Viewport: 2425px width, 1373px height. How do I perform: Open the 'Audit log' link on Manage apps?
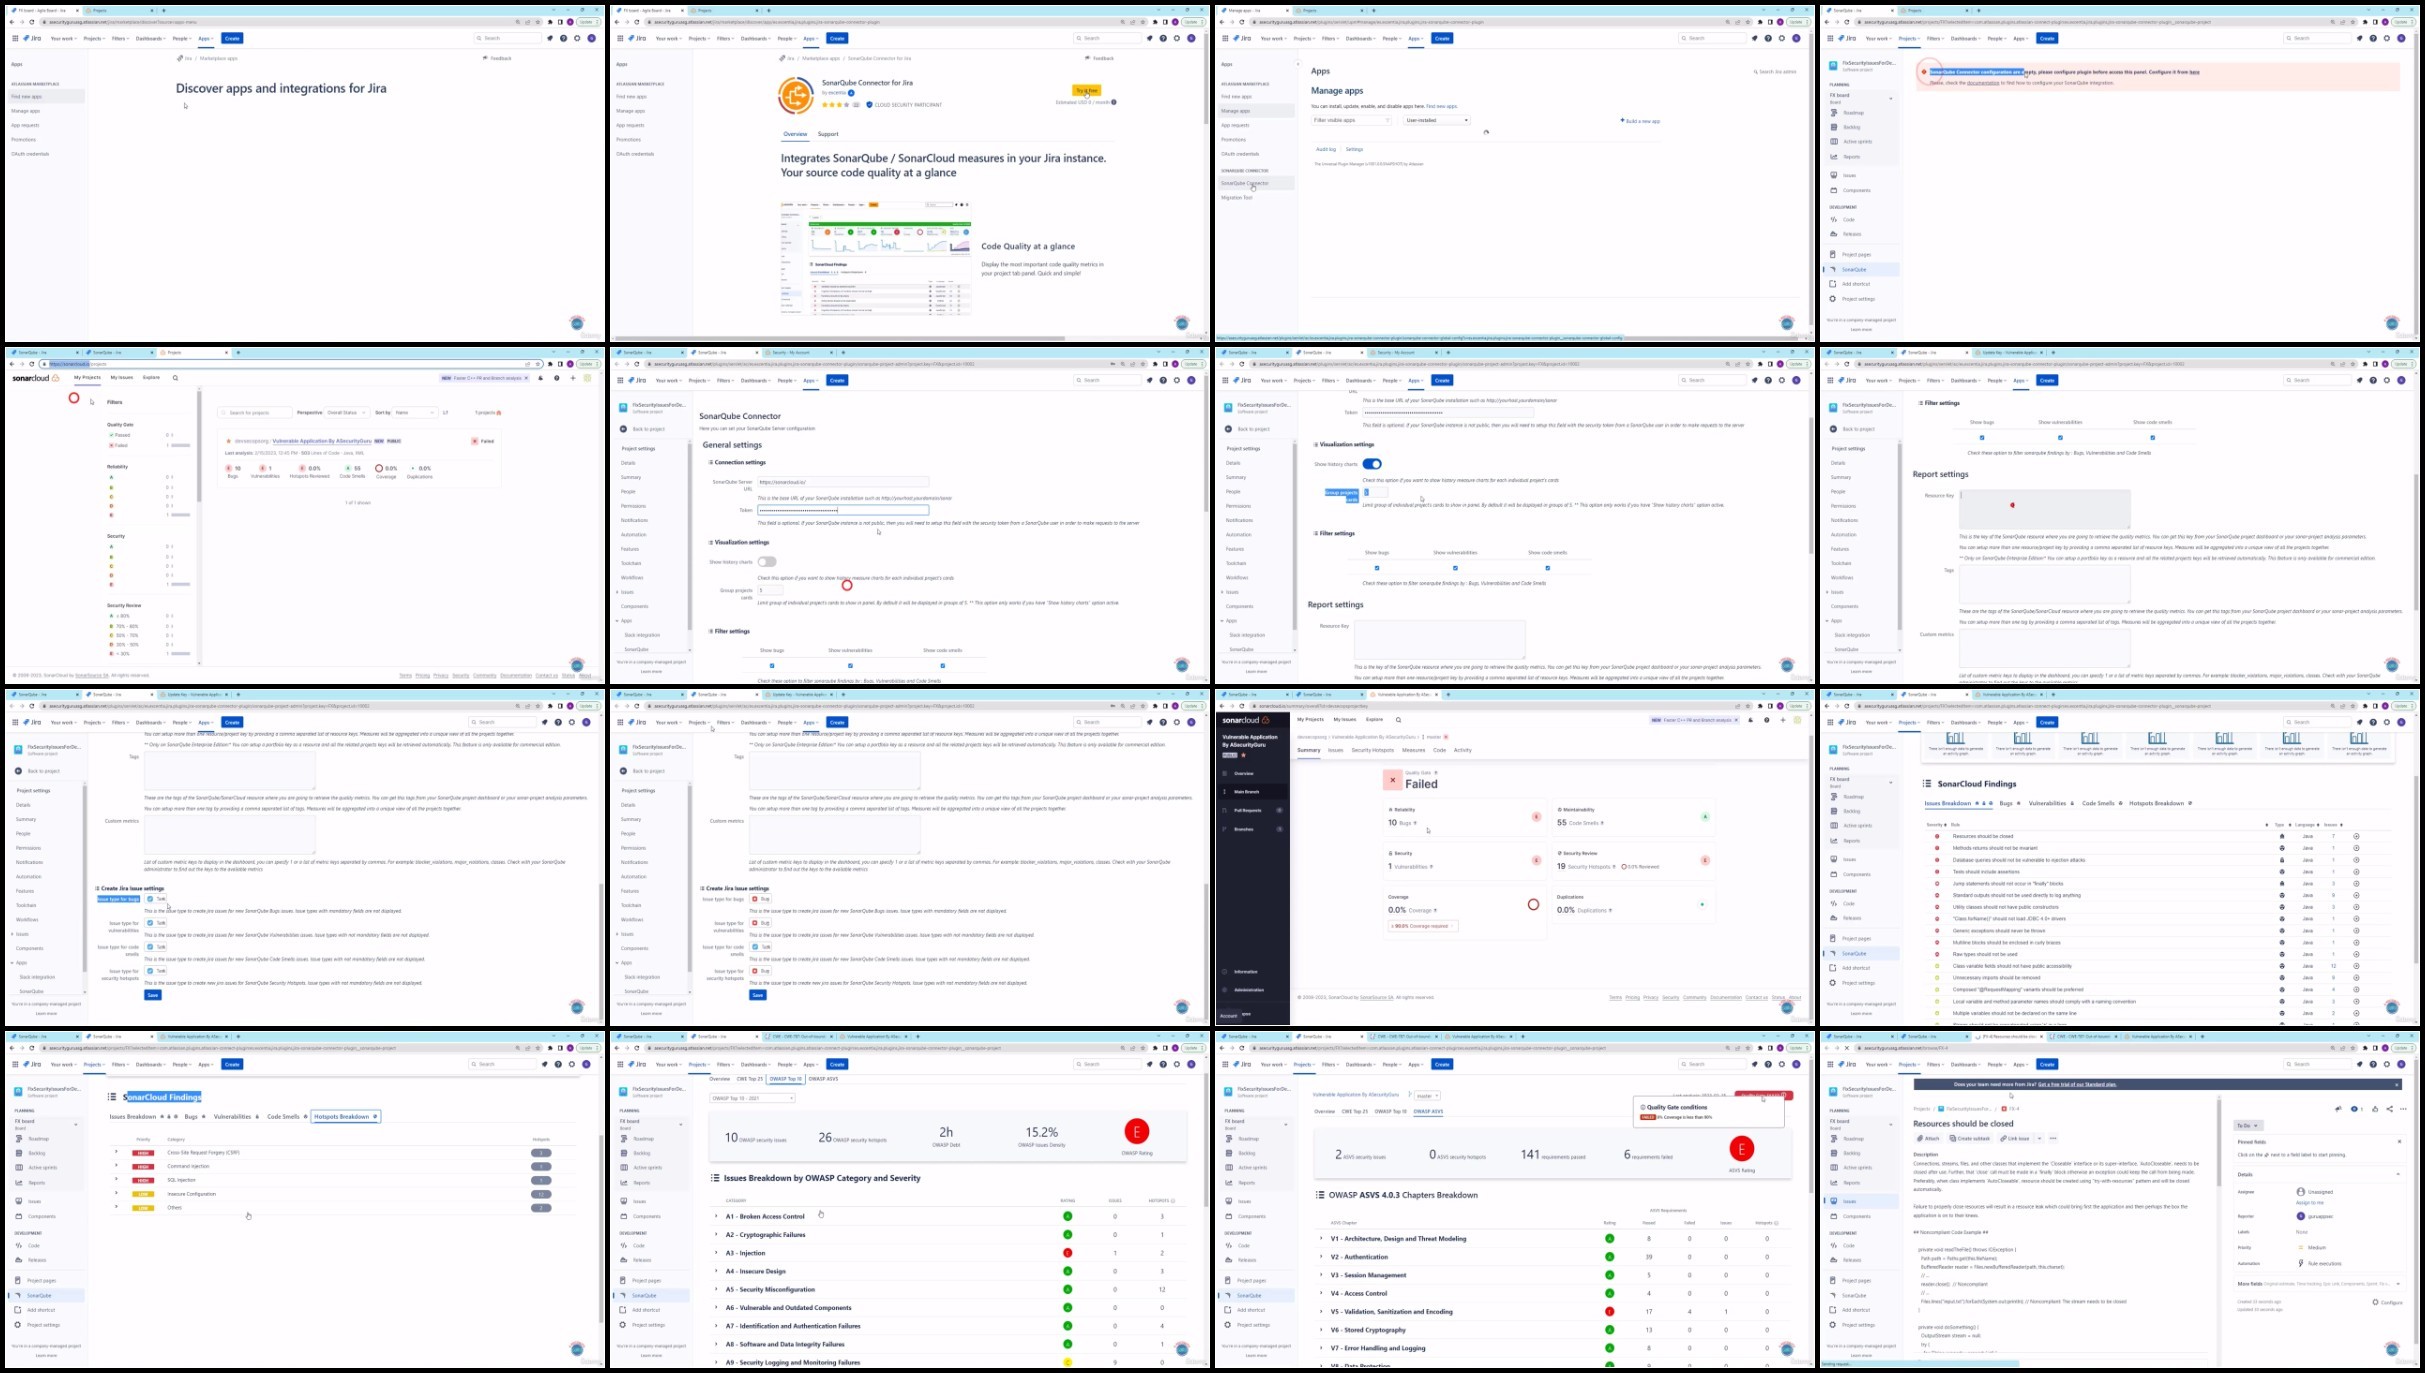1325,149
